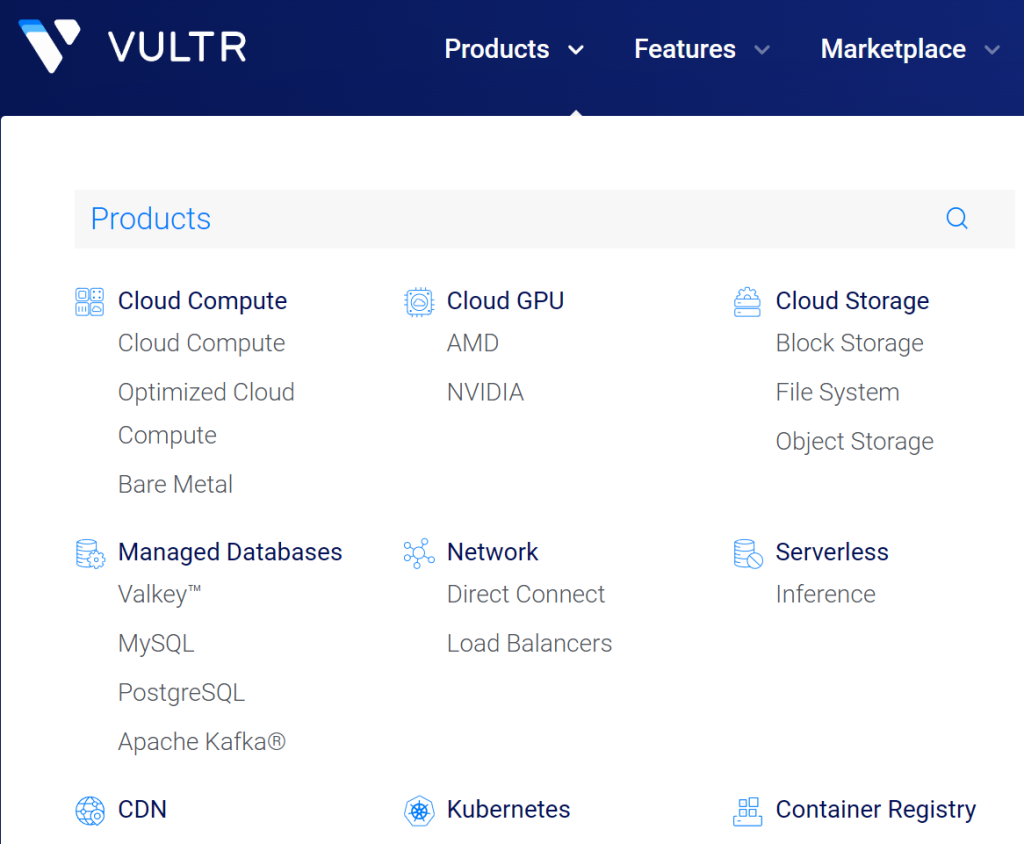
Task: Click the Kubernetes wheel icon
Action: (x=419, y=811)
